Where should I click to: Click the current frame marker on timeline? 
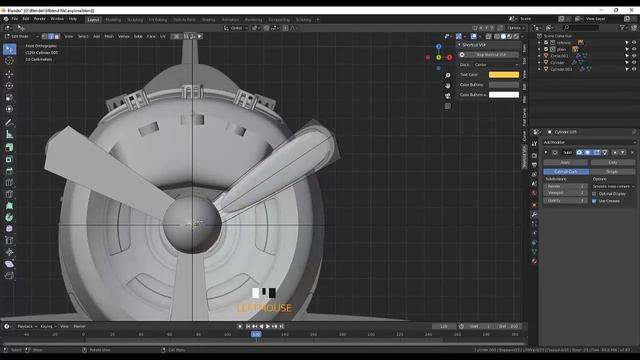[256, 334]
